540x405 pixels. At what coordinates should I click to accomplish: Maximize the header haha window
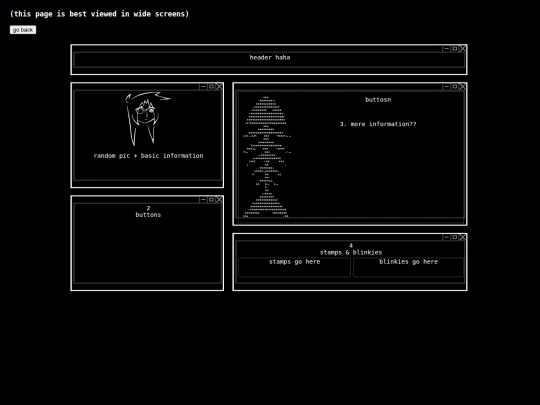(455, 49)
